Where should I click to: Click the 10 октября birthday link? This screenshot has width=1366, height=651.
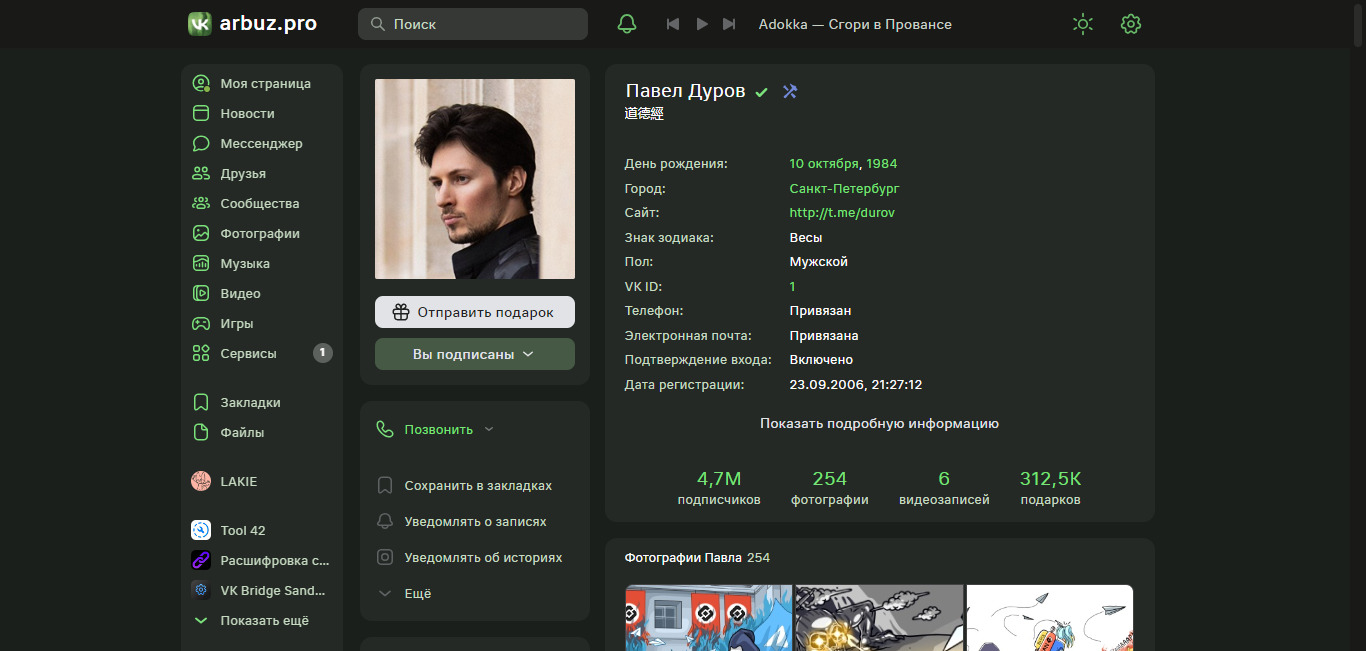(824, 164)
